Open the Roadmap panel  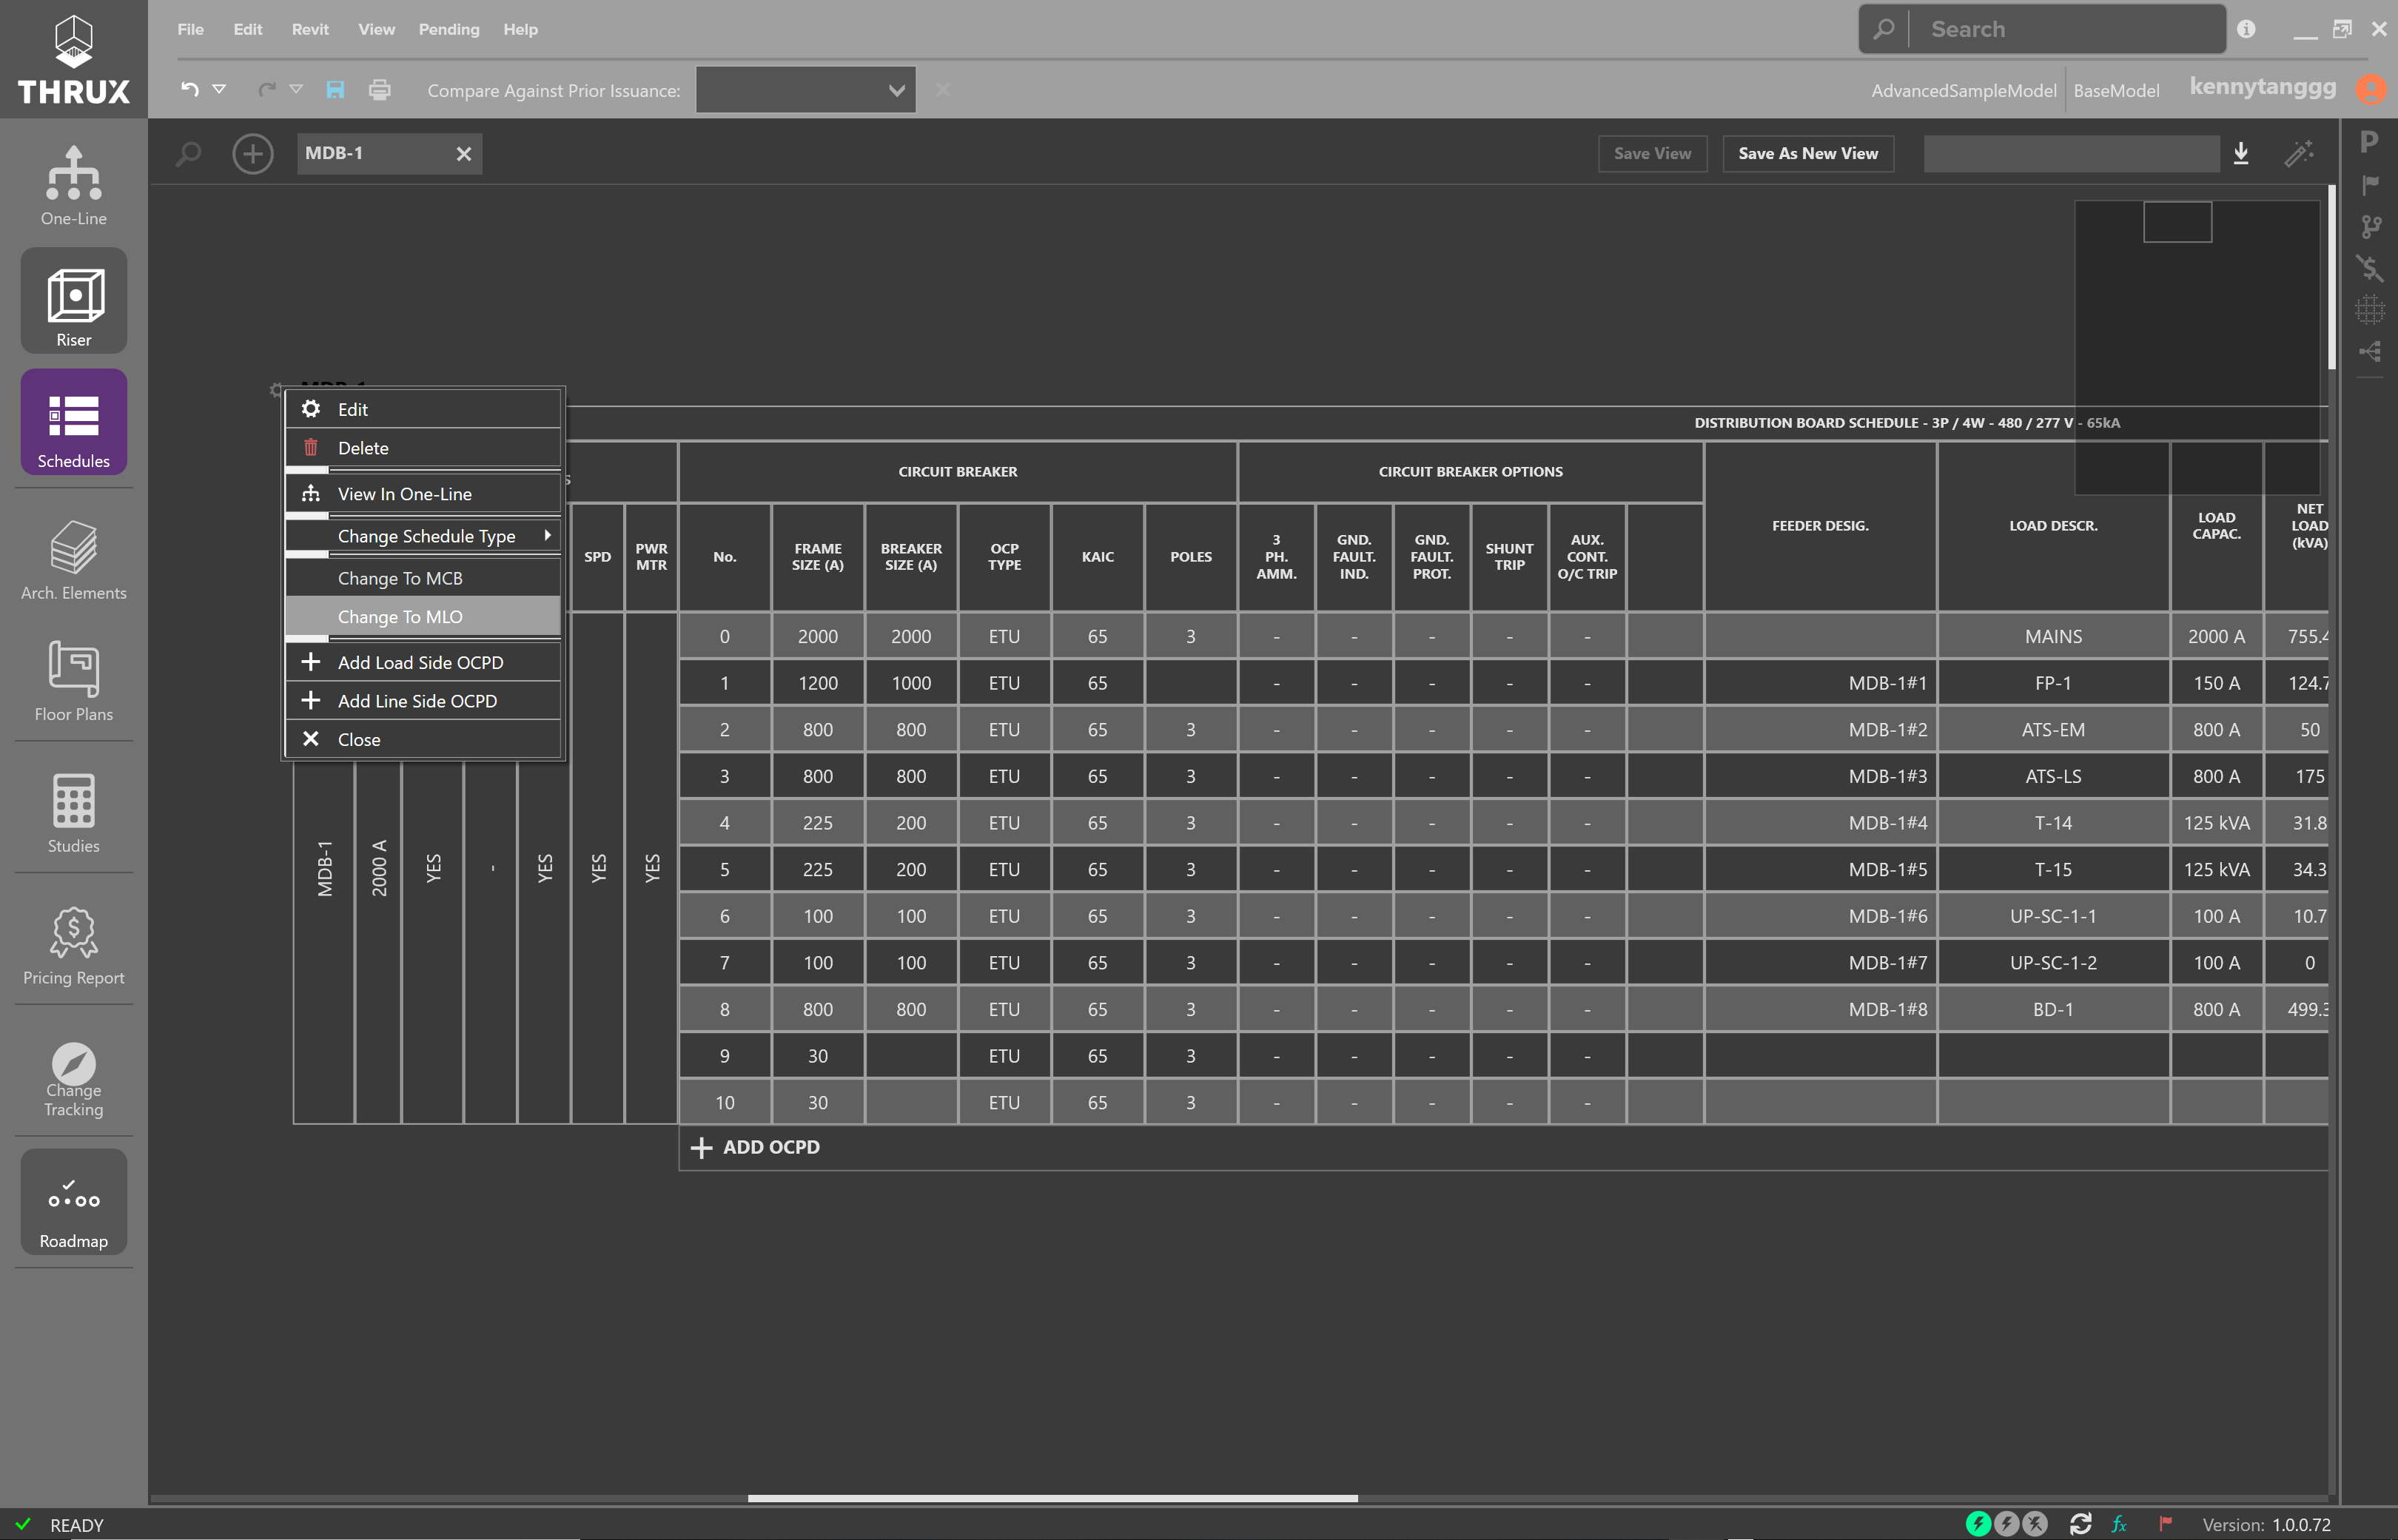(x=73, y=1202)
